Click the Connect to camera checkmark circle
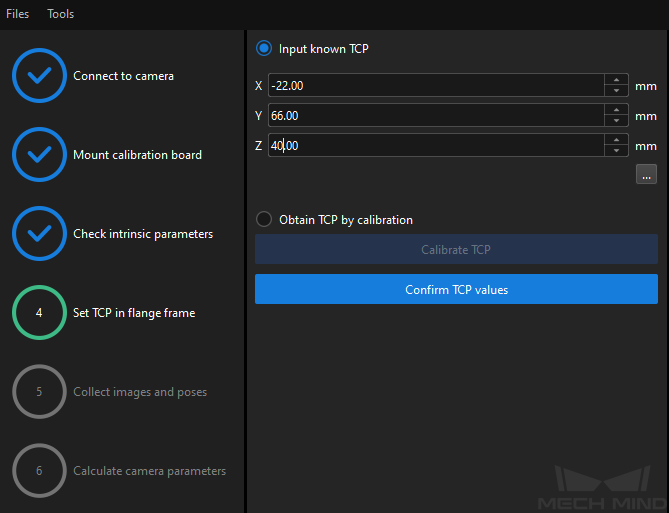The height and width of the screenshot is (513, 669). coord(39,76)
